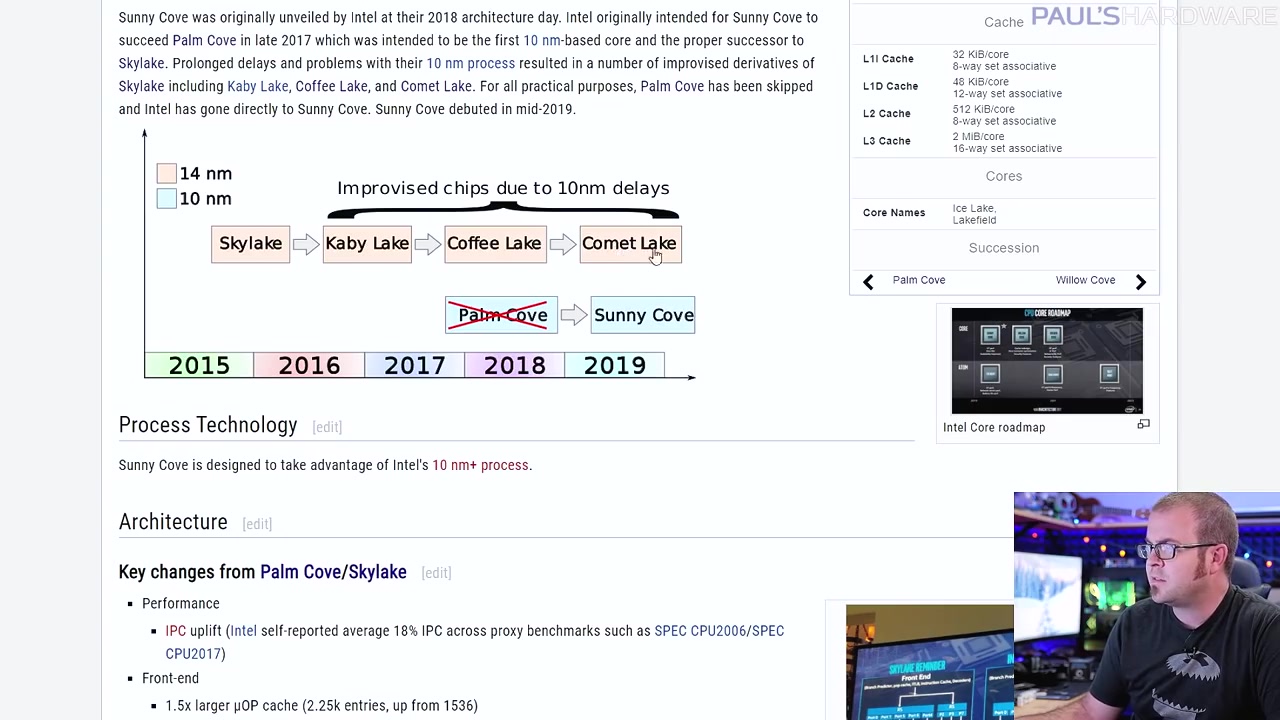Viewport: 1280px width, 720px height.
Task: Open Palm Cove link in Key changes heading
Action: 300,572
